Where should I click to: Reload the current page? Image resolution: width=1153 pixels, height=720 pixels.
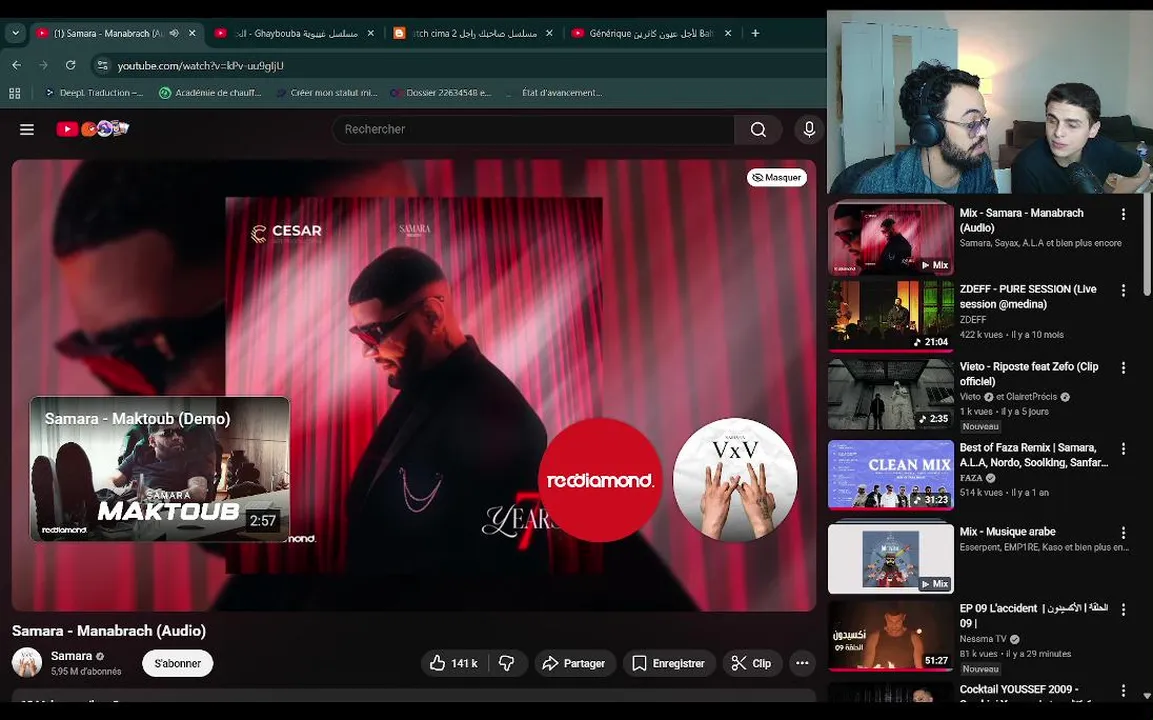71,65
